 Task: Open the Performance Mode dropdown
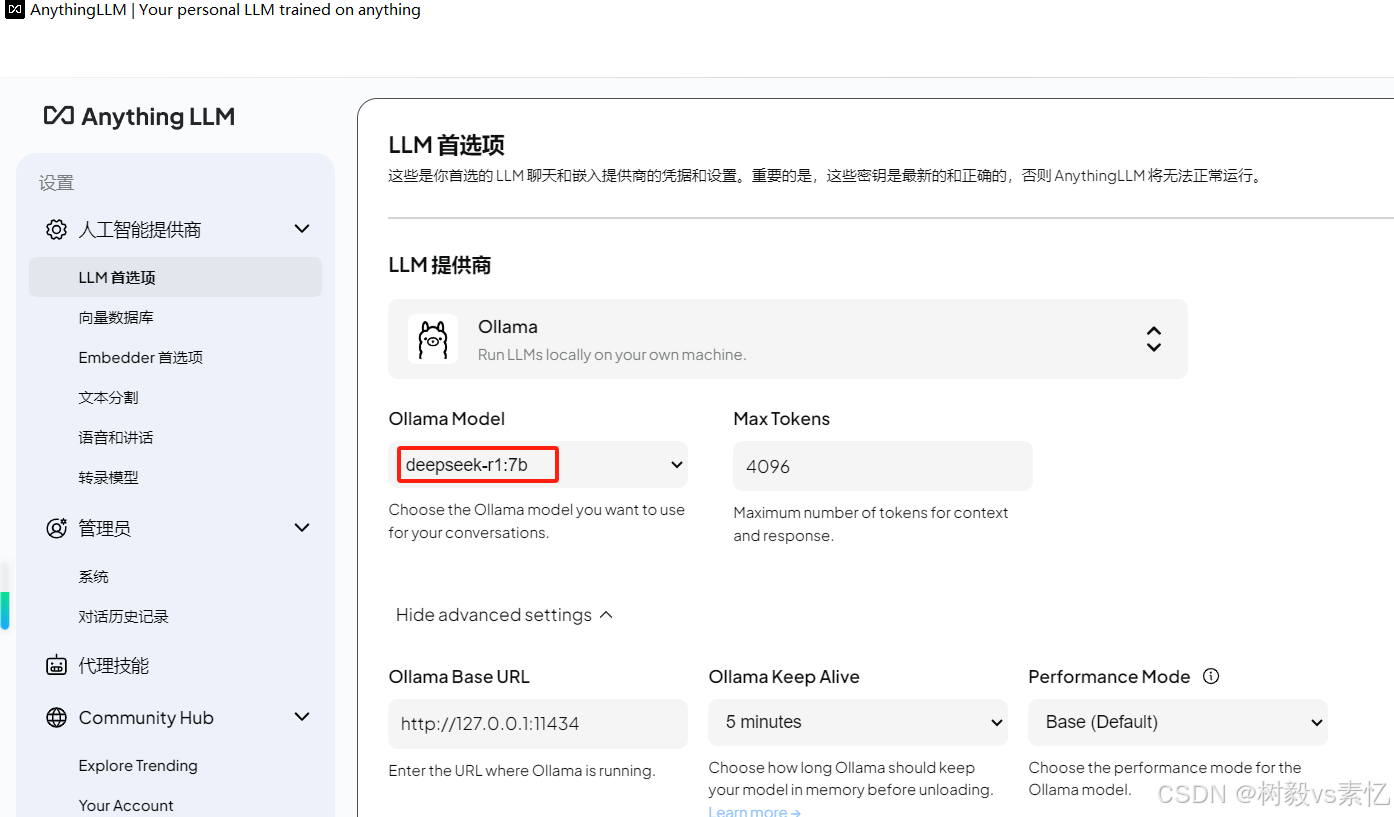point(1178,722)
